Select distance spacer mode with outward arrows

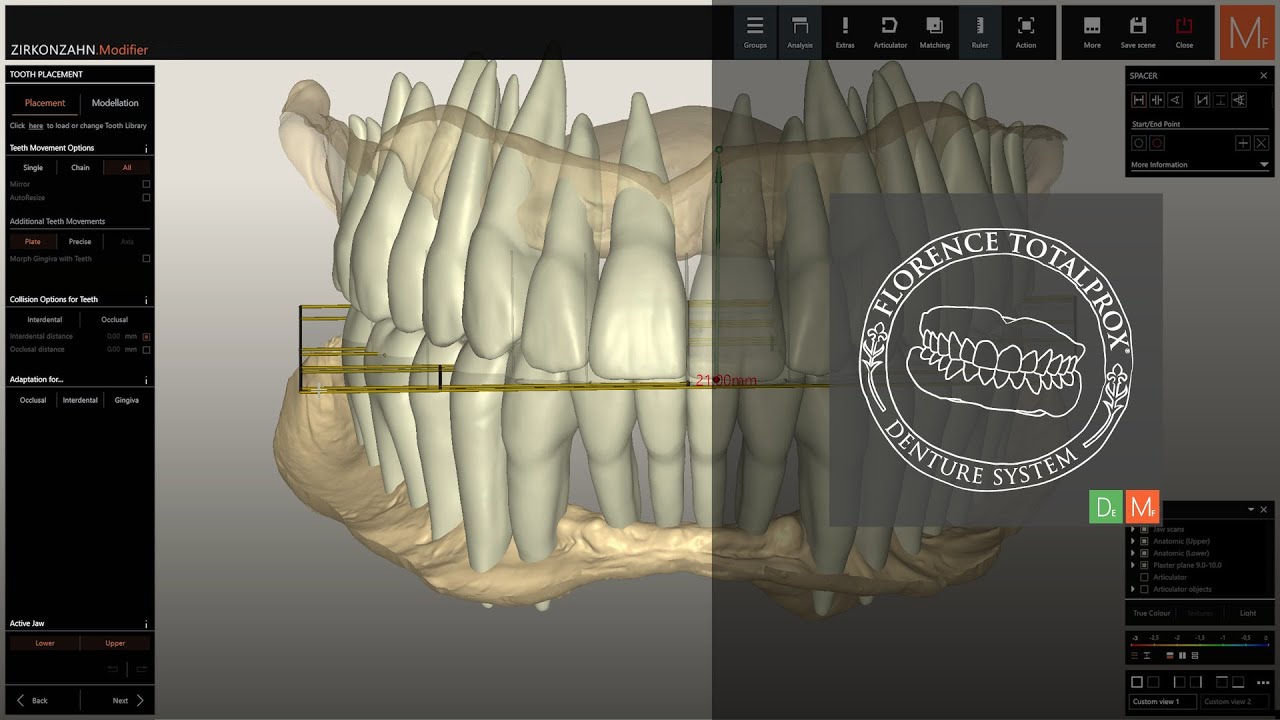point(1139,100)
